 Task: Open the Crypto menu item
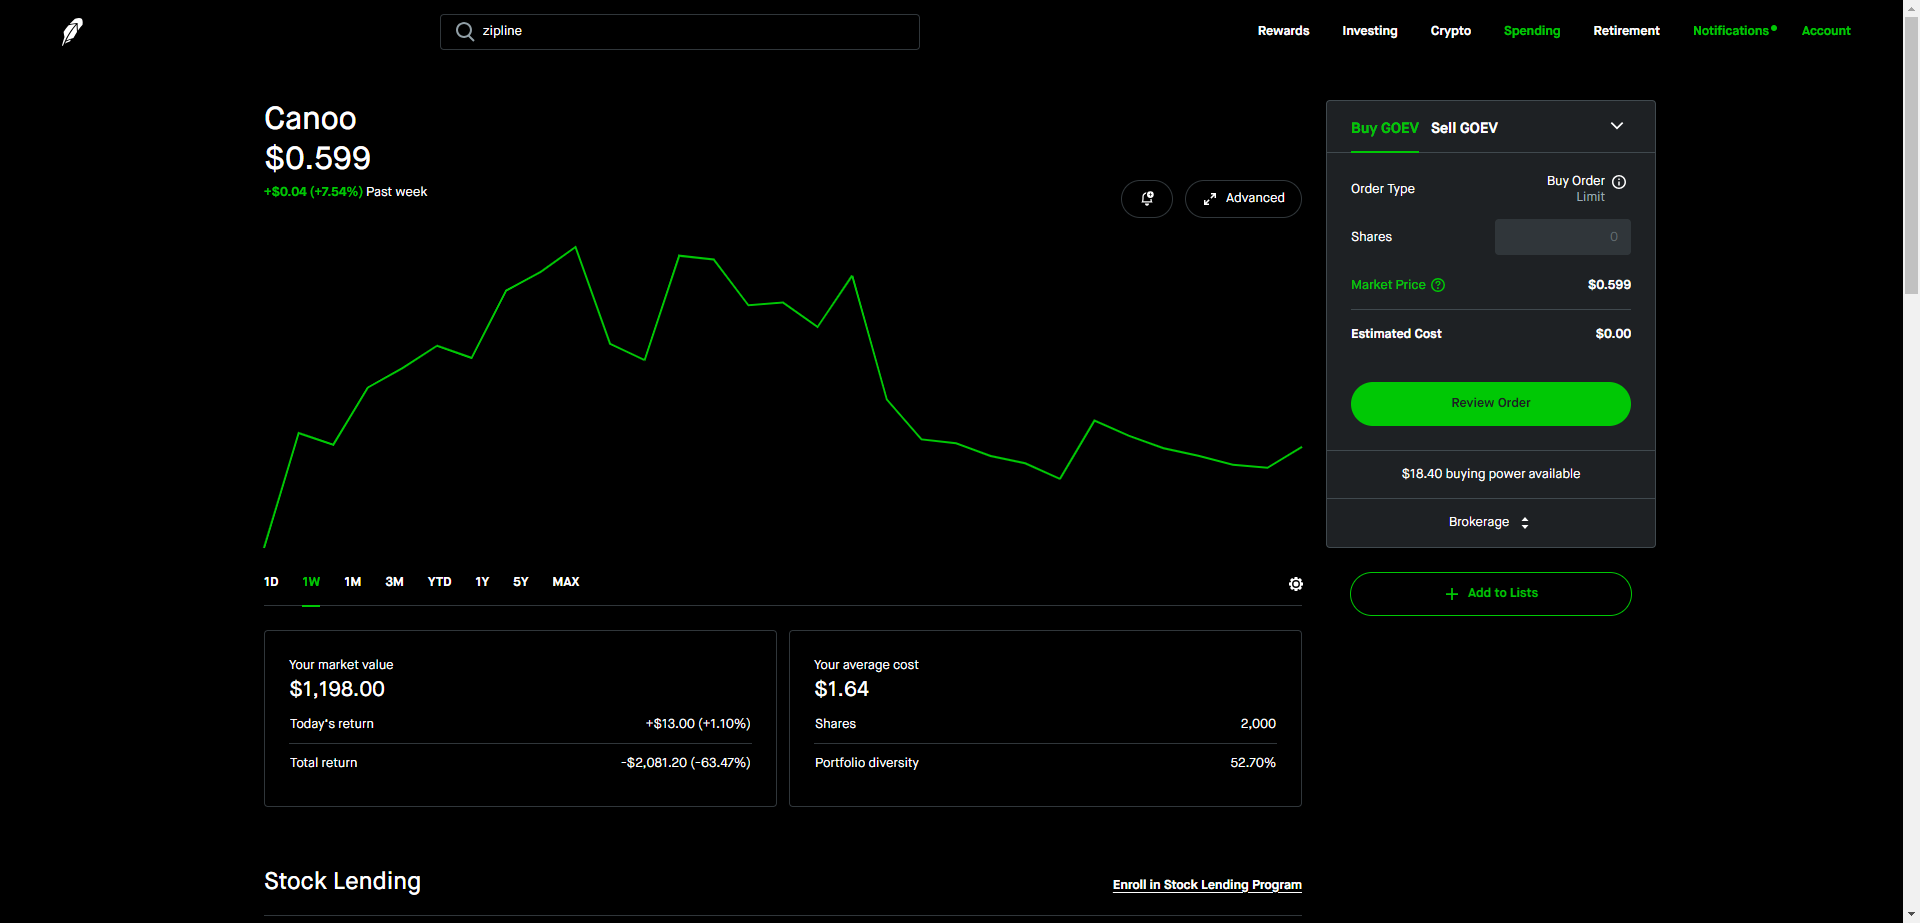point(1450,31)
